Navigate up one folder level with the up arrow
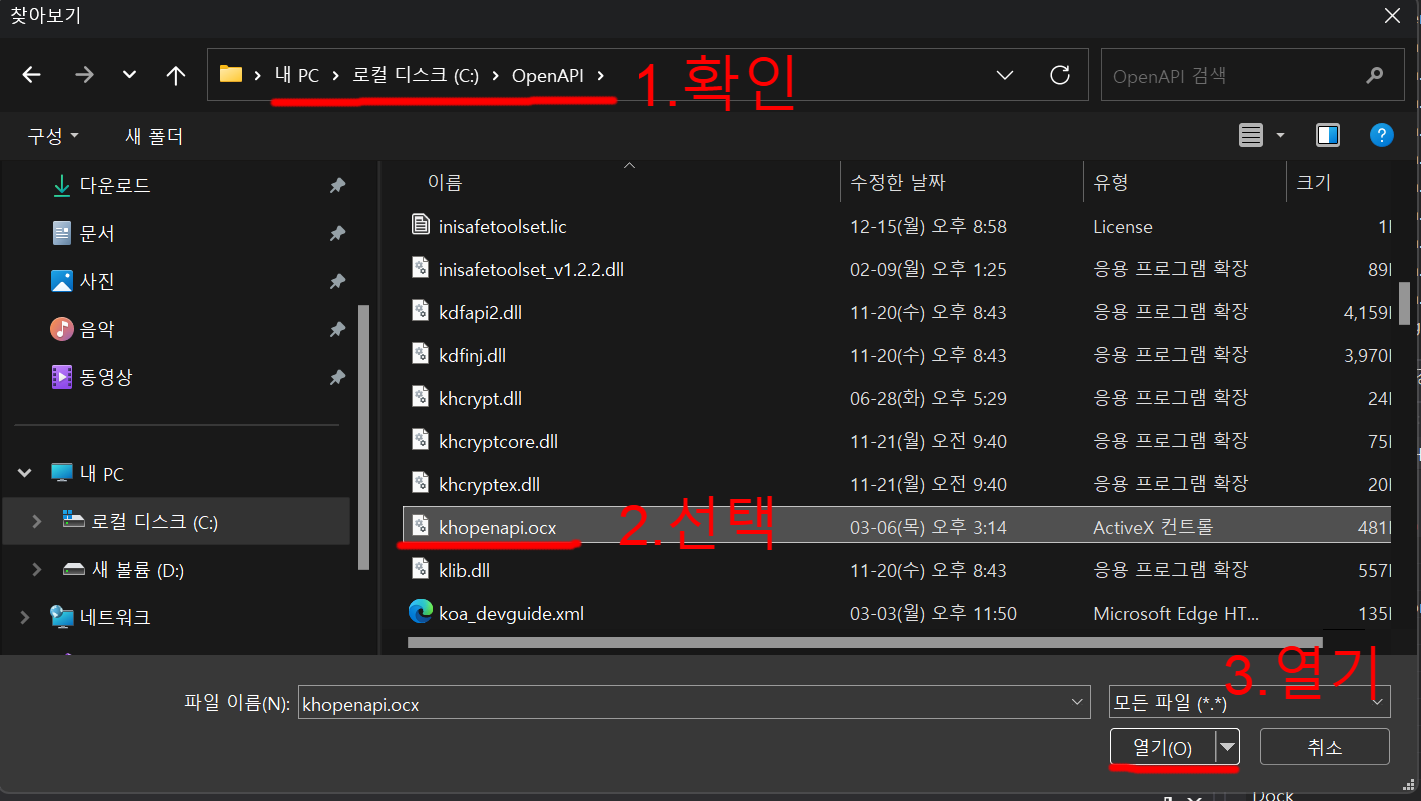Image resolution: width=1421 pixels, height=801 pixels. [176, 74]
